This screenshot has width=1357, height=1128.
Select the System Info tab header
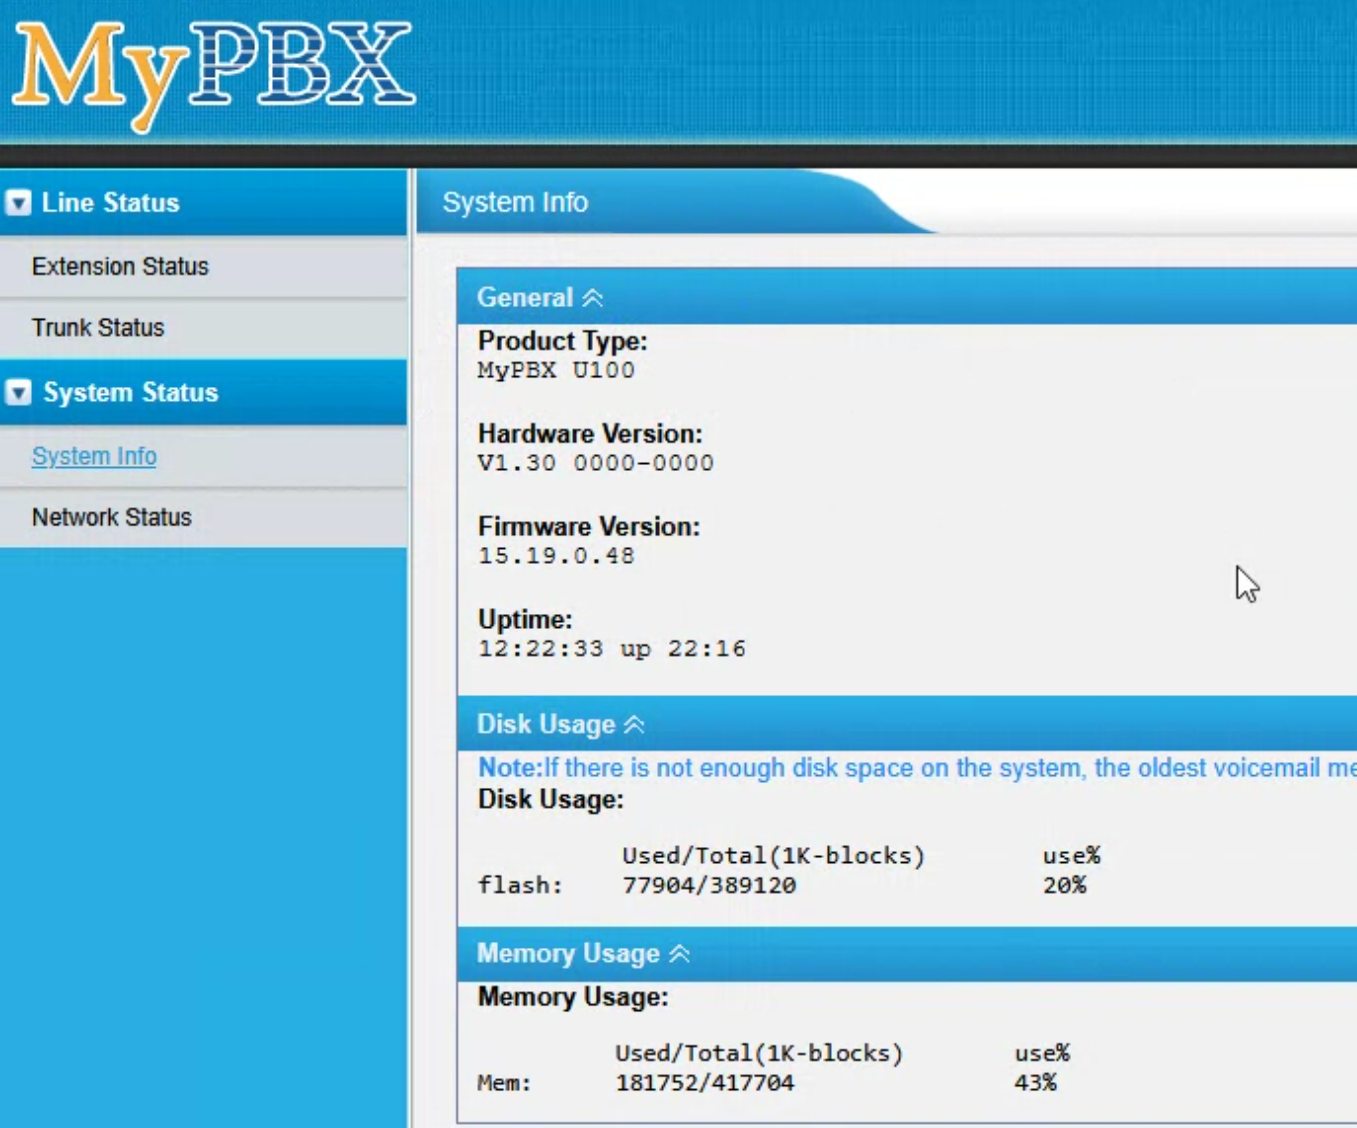[515, 202]
